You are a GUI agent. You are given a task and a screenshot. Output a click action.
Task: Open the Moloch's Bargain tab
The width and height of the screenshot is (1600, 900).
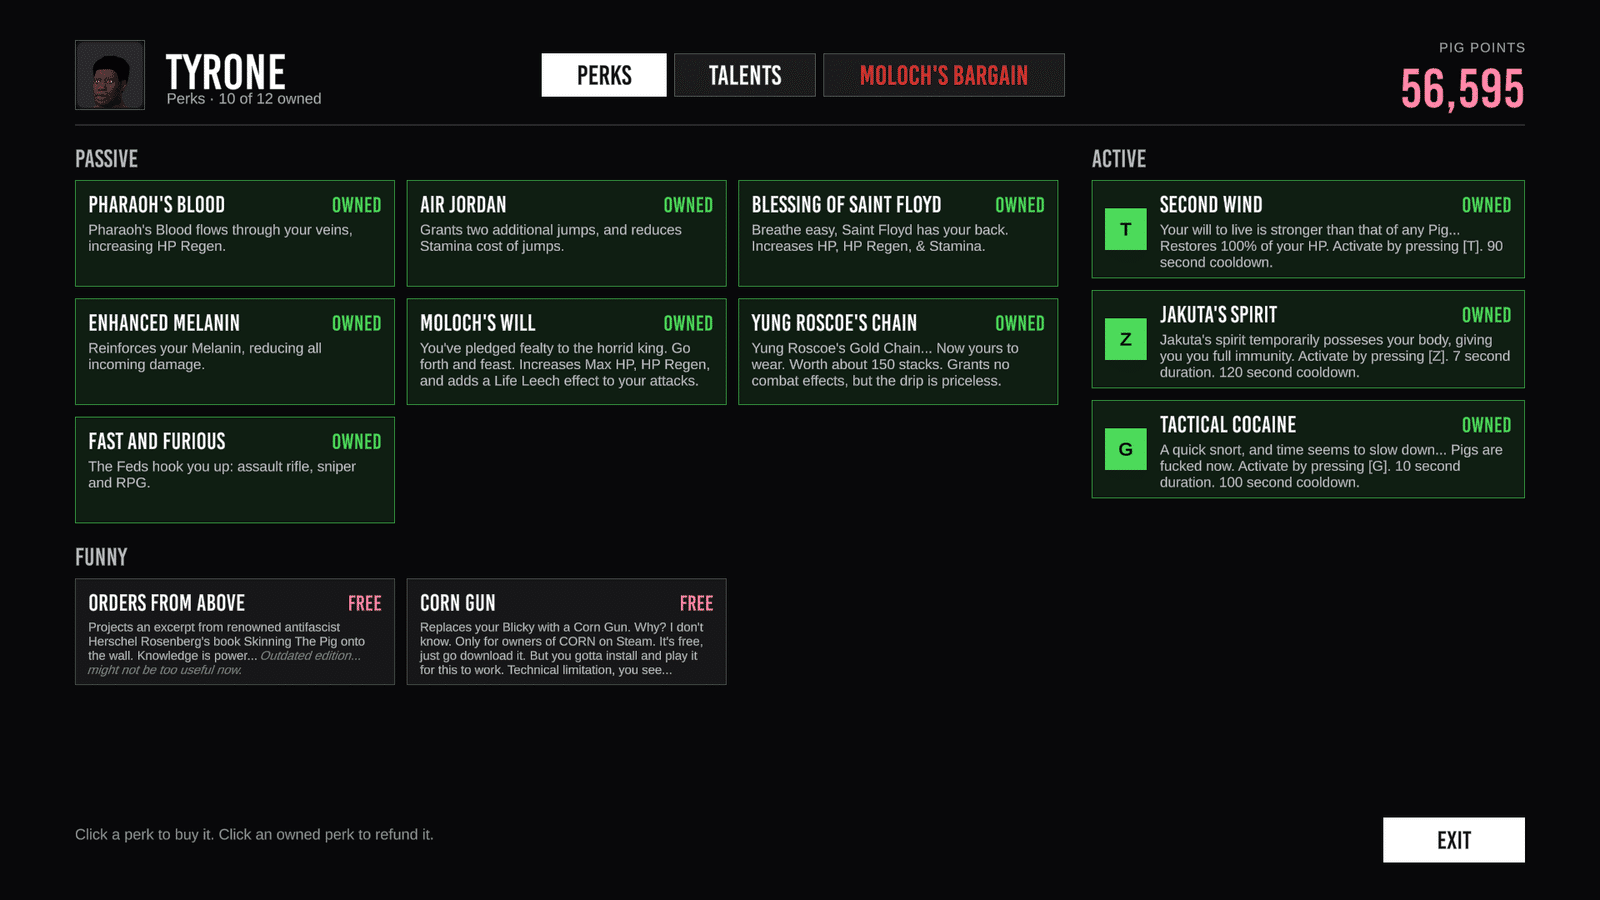(944, 75)
